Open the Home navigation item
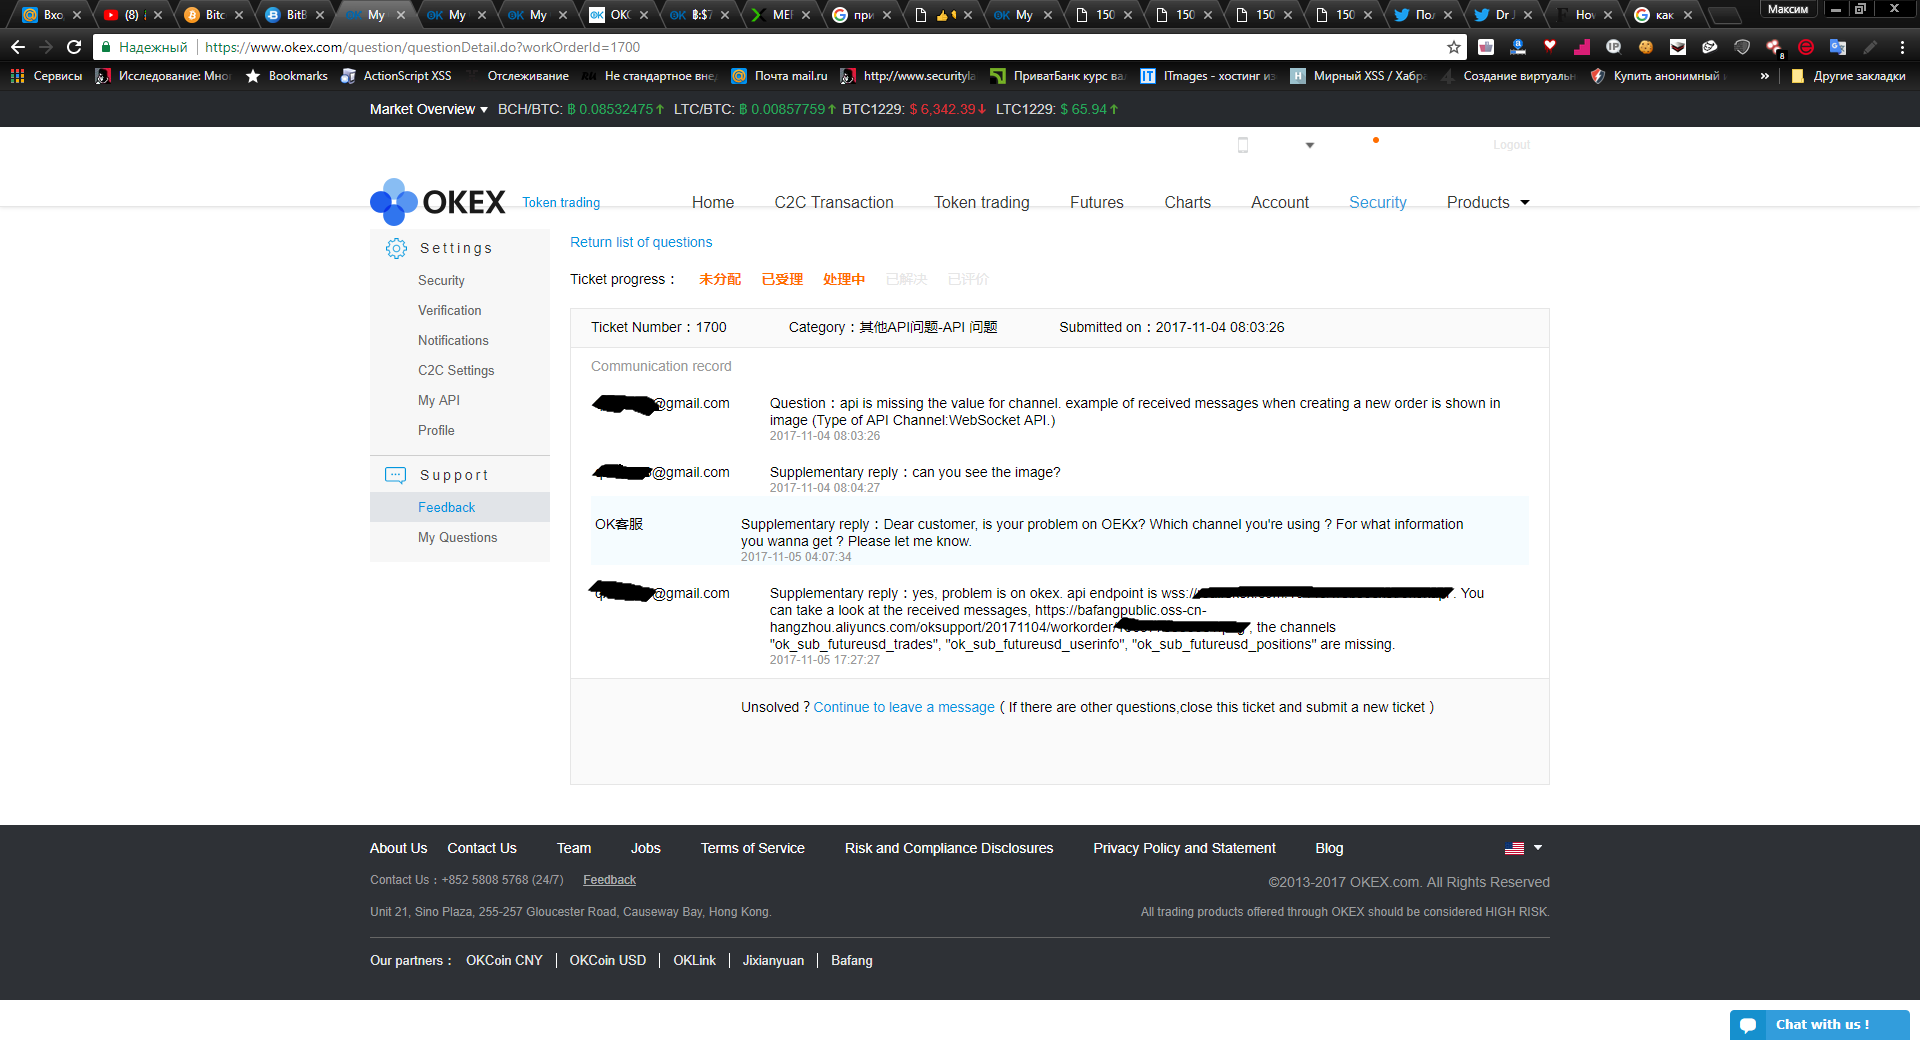1920x1040 pixels. (713, 202)
